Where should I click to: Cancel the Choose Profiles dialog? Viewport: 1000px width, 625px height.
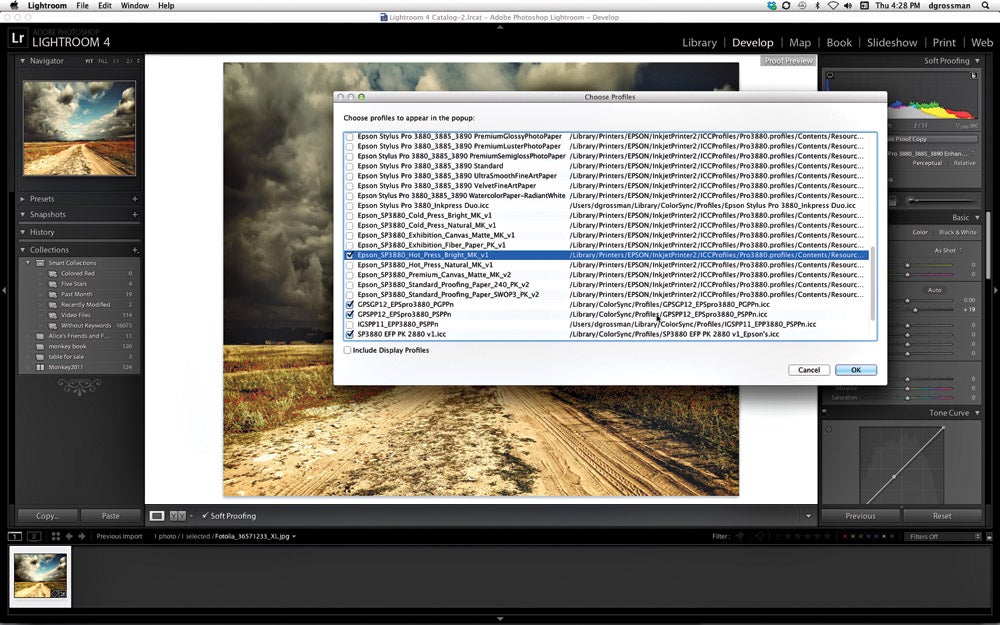tap(809, 370)
